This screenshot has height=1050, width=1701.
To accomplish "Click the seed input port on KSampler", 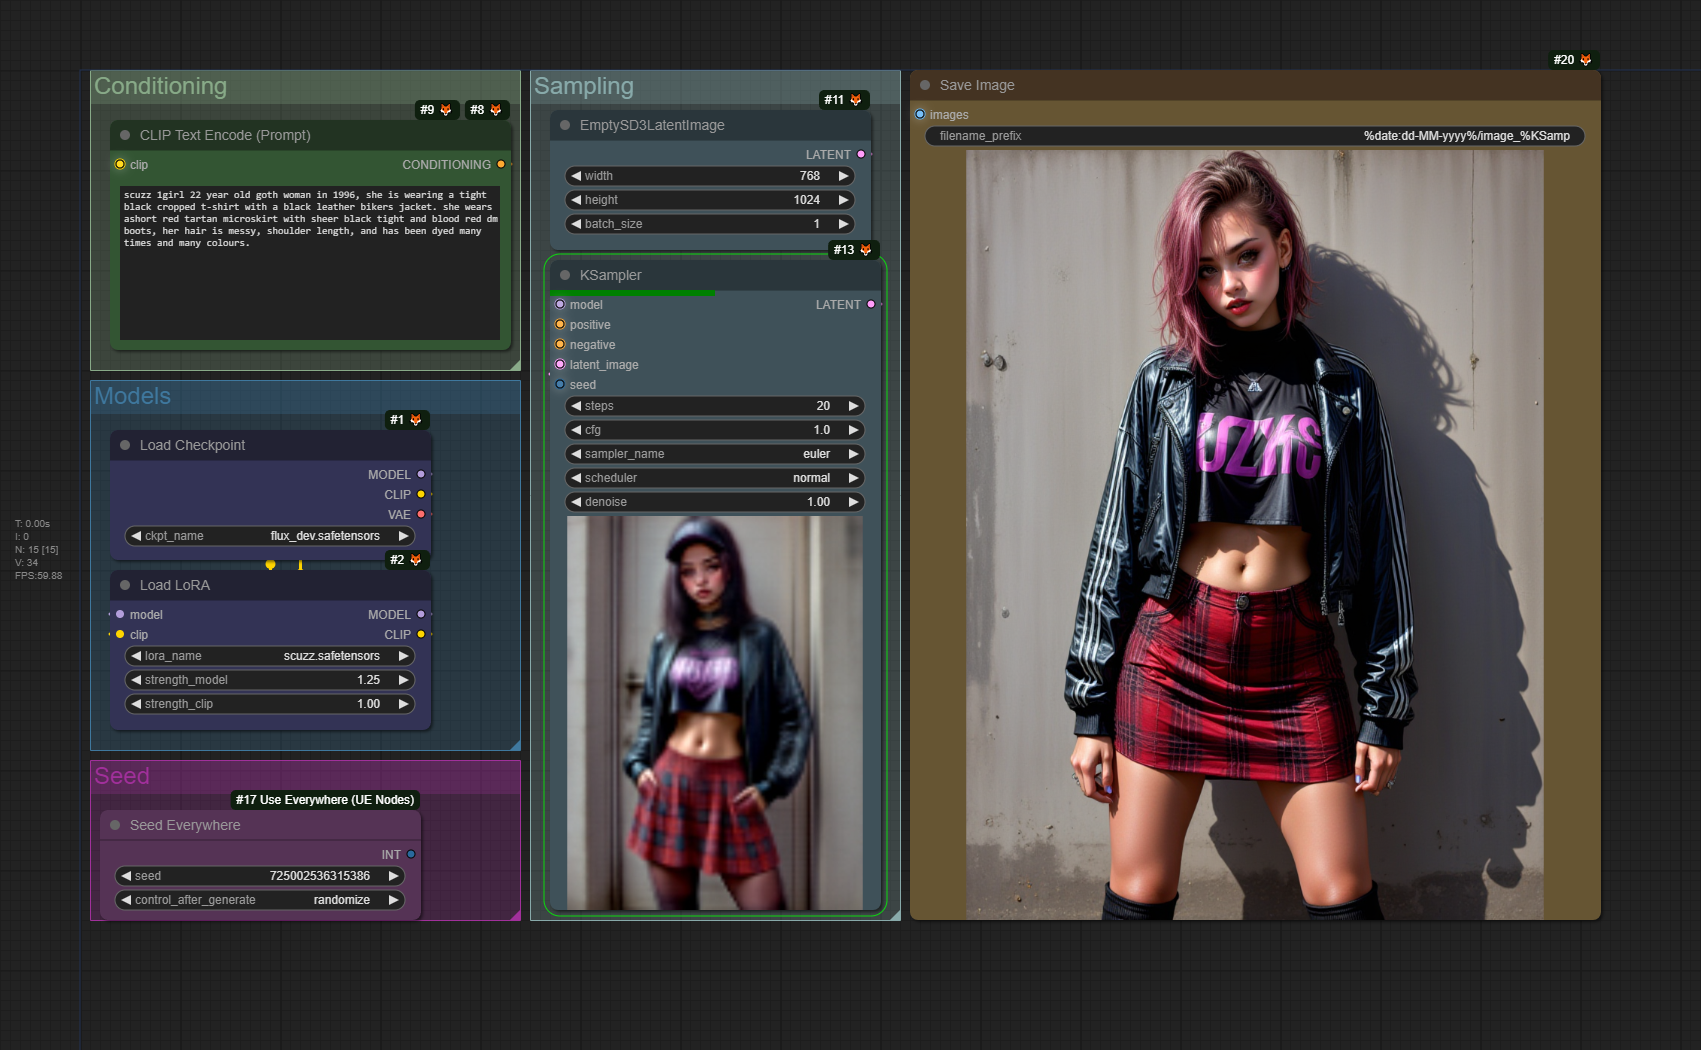I will coord(560,384).
